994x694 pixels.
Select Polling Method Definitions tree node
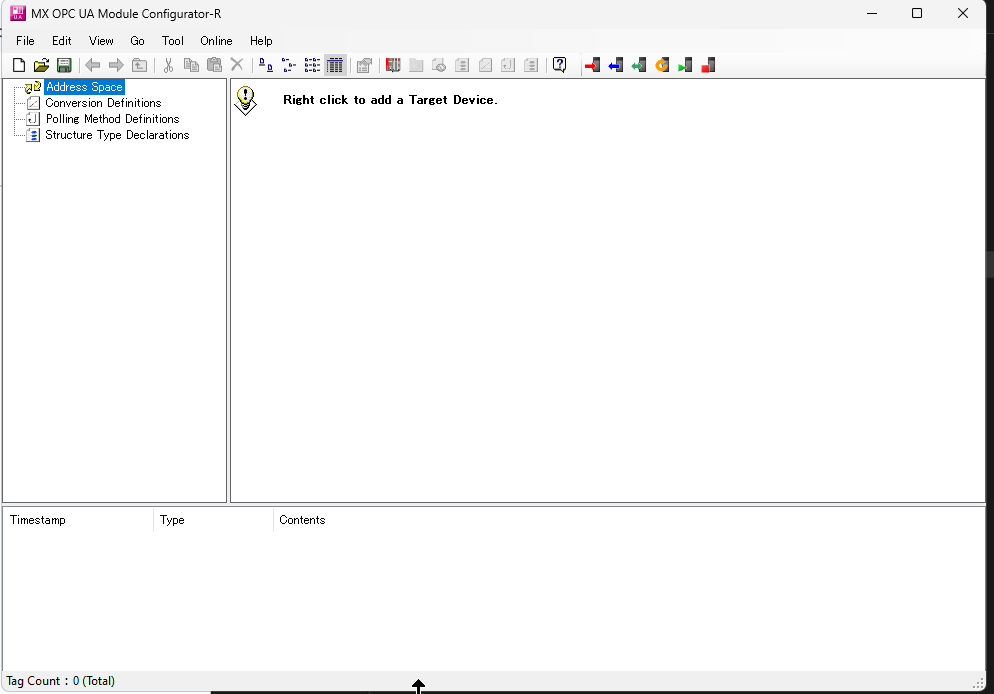click(x=113, y=119)
